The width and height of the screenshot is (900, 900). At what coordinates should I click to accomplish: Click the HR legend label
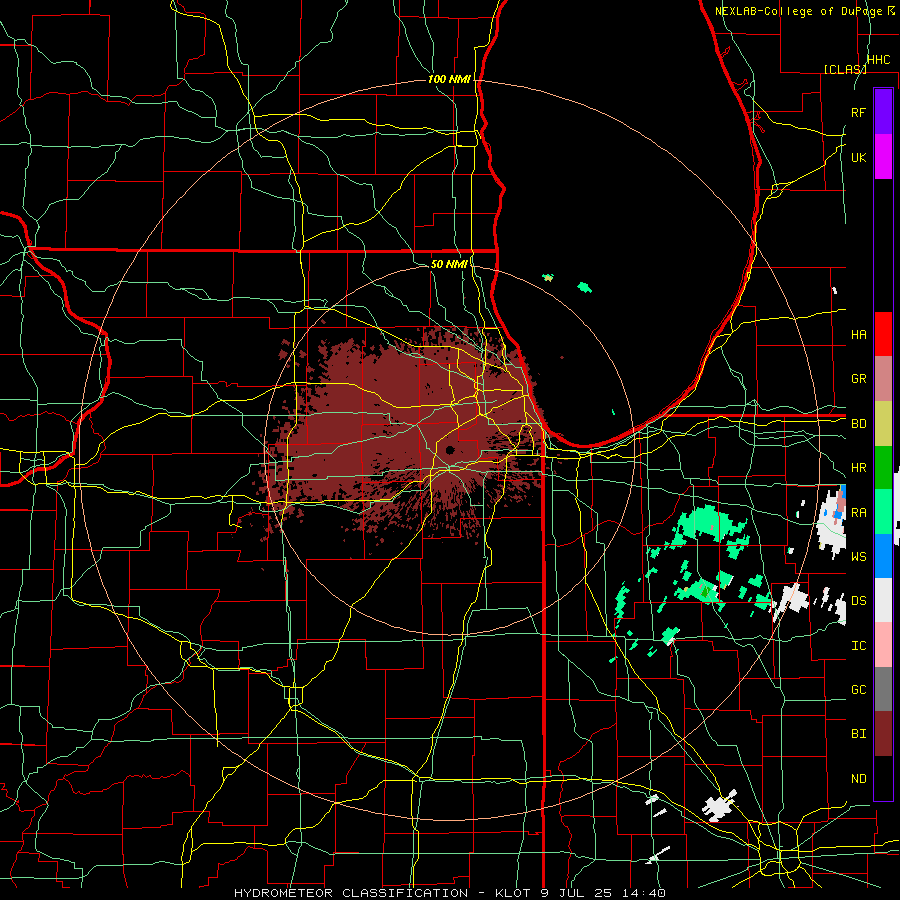coord(859,468)
